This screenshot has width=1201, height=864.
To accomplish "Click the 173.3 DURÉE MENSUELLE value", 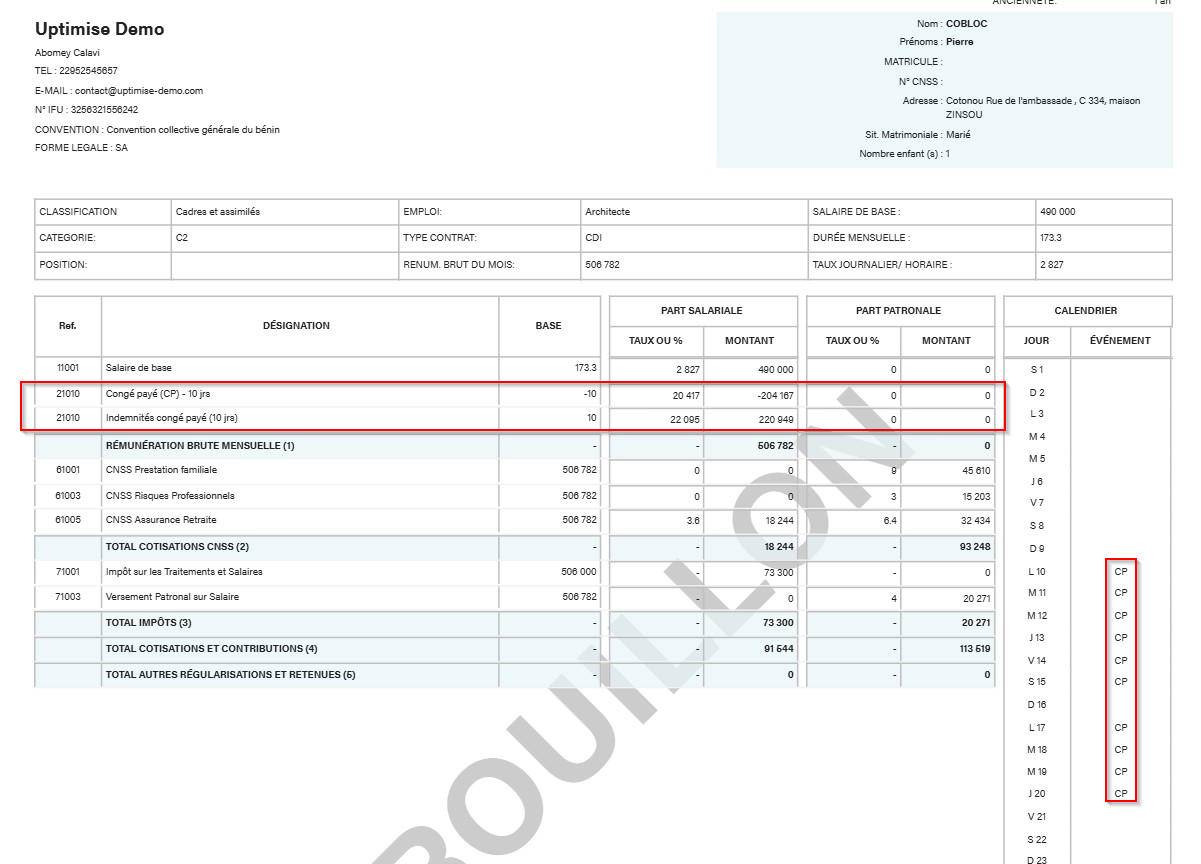I will pyautogui.click(x=1051, y=238).
